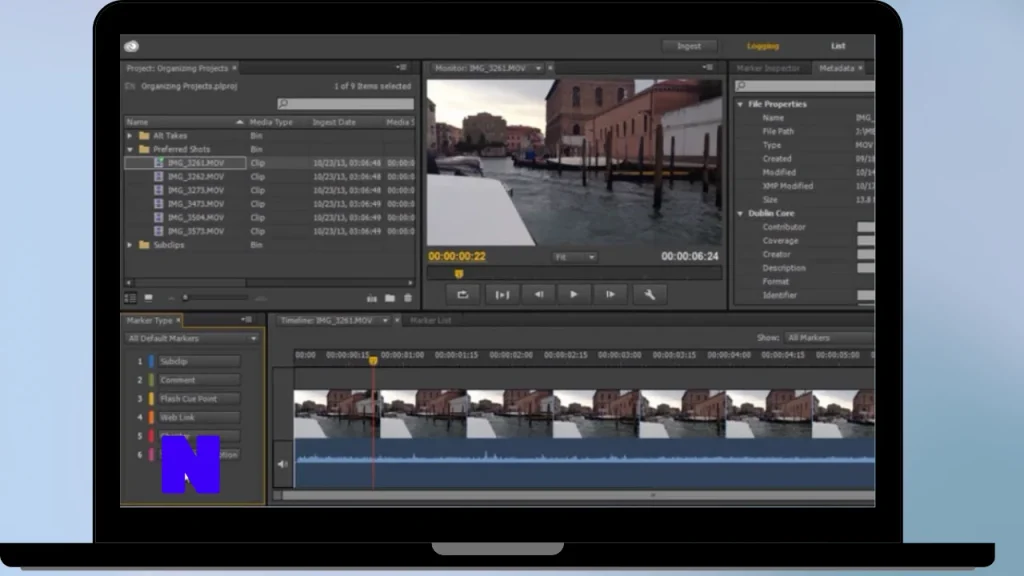Play the clip in the monitor
This screenshot has height=576, width=1024.
tap(573, 295)
